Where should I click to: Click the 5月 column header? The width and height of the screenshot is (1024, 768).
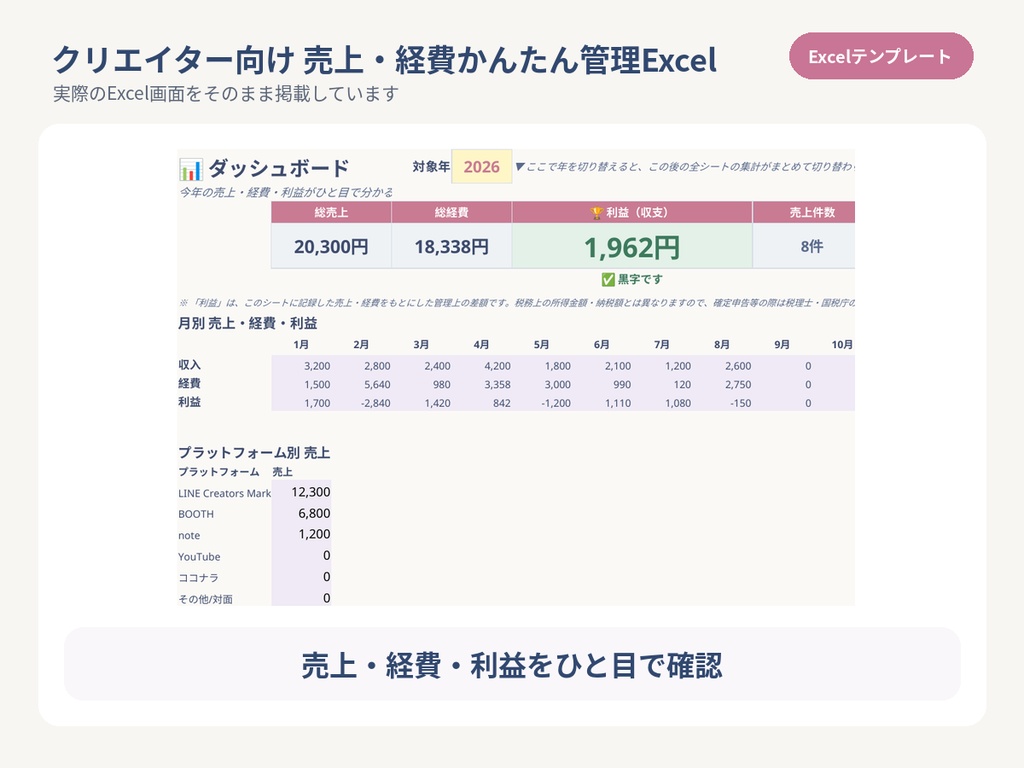tap(541, 344)
